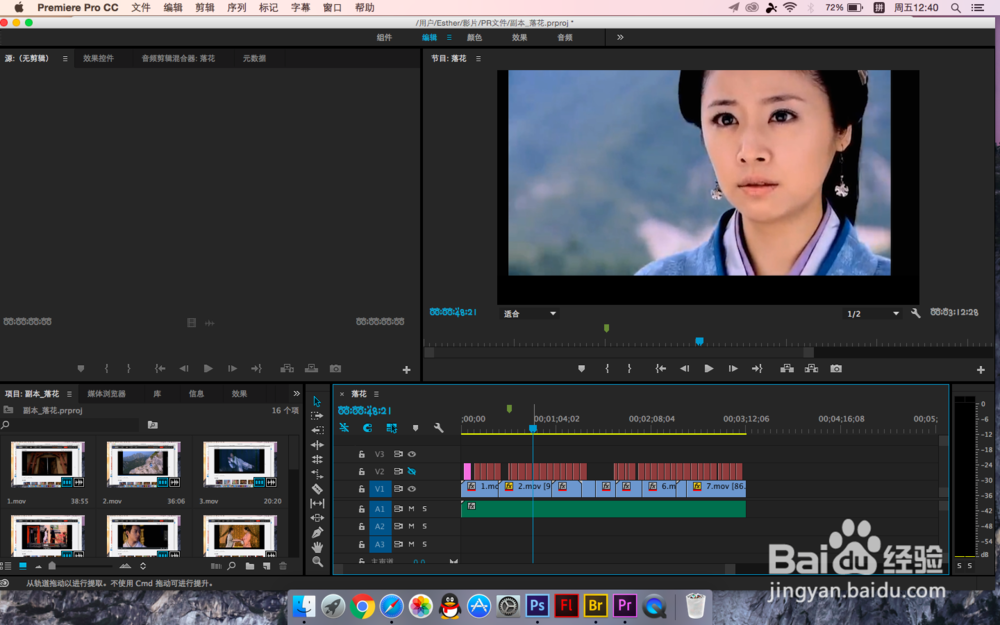Switch to 颜色 workspace
Screen dimensions: 1000x625
coord(474,38)
